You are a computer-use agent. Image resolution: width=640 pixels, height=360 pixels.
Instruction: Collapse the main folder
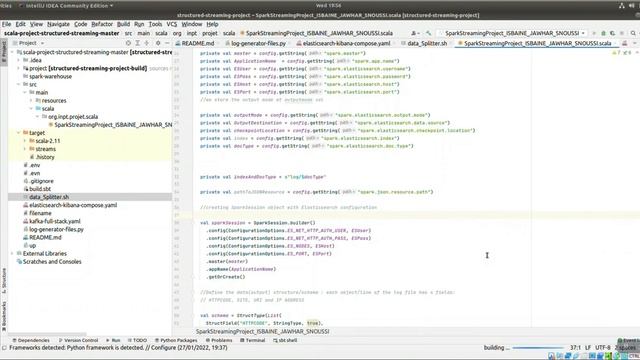[25, 93]
